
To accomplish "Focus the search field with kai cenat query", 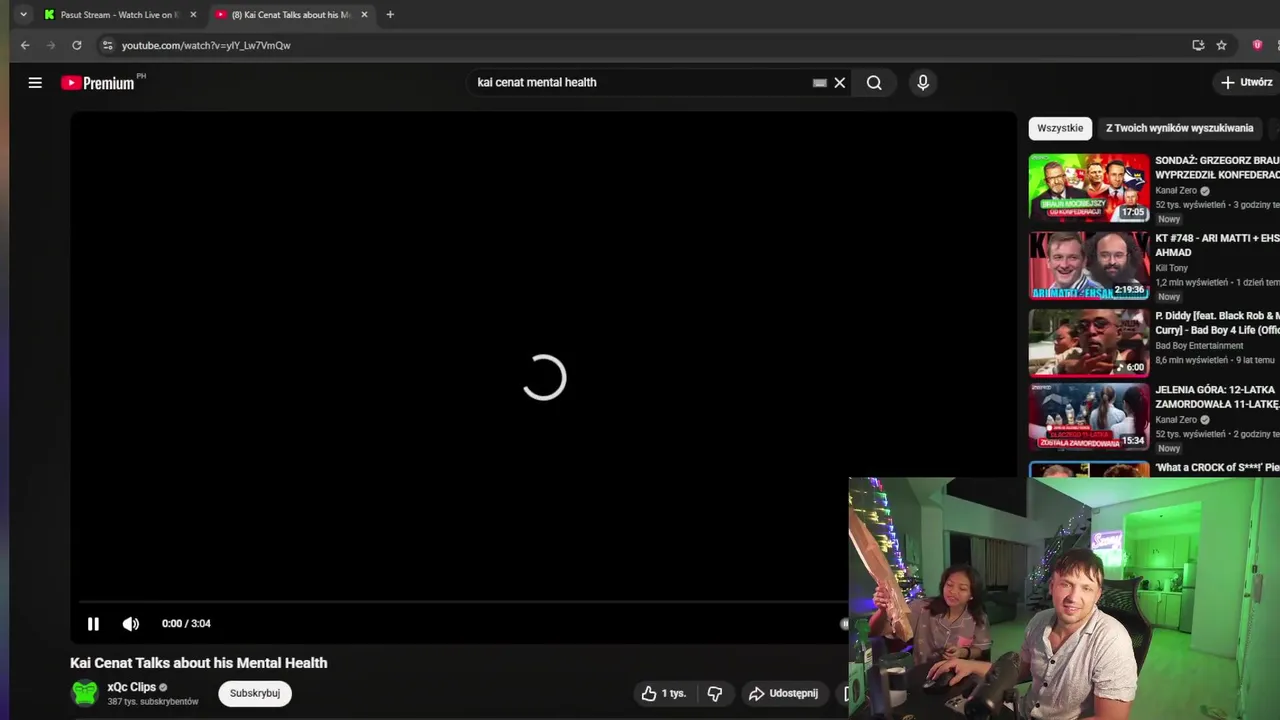I will click(640, 83).
